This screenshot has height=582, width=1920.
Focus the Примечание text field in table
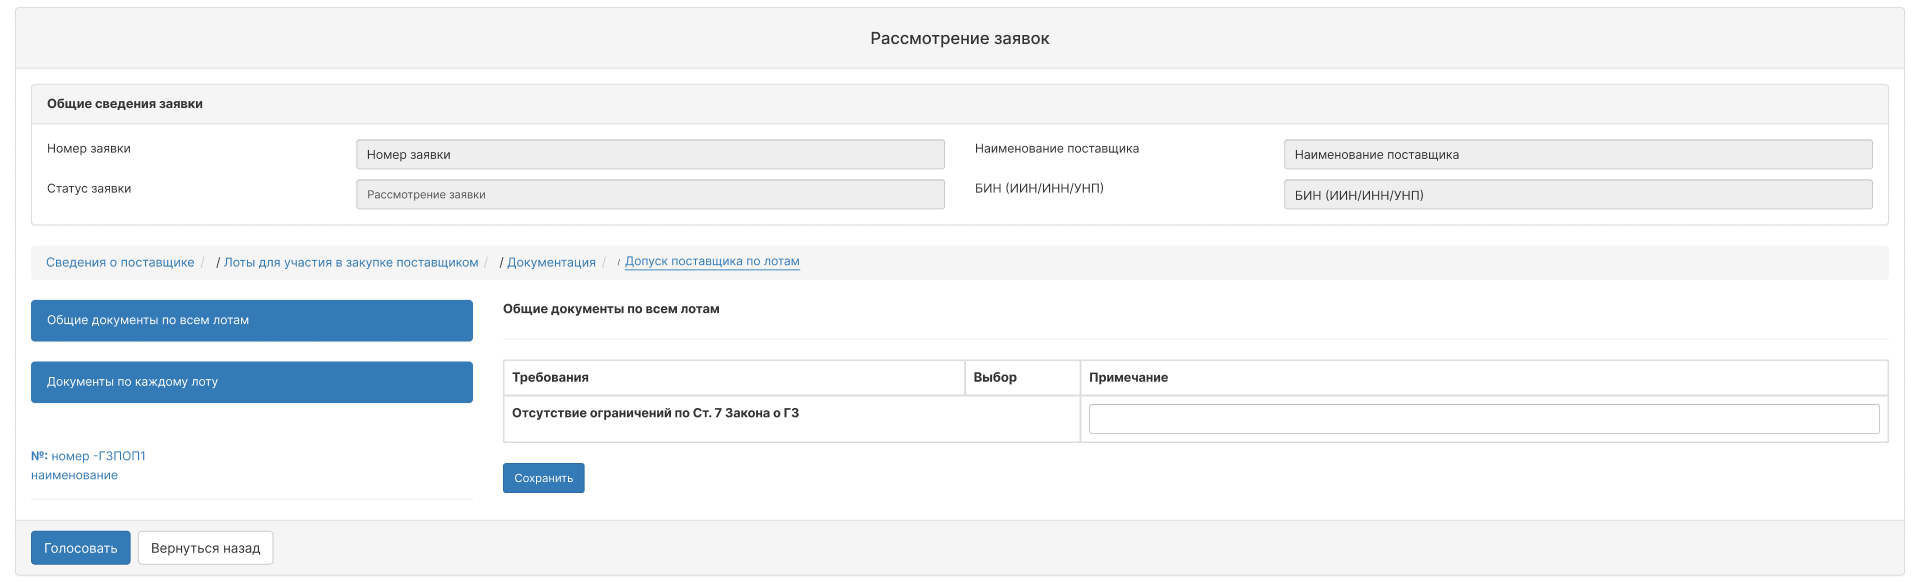point(1484,419)
